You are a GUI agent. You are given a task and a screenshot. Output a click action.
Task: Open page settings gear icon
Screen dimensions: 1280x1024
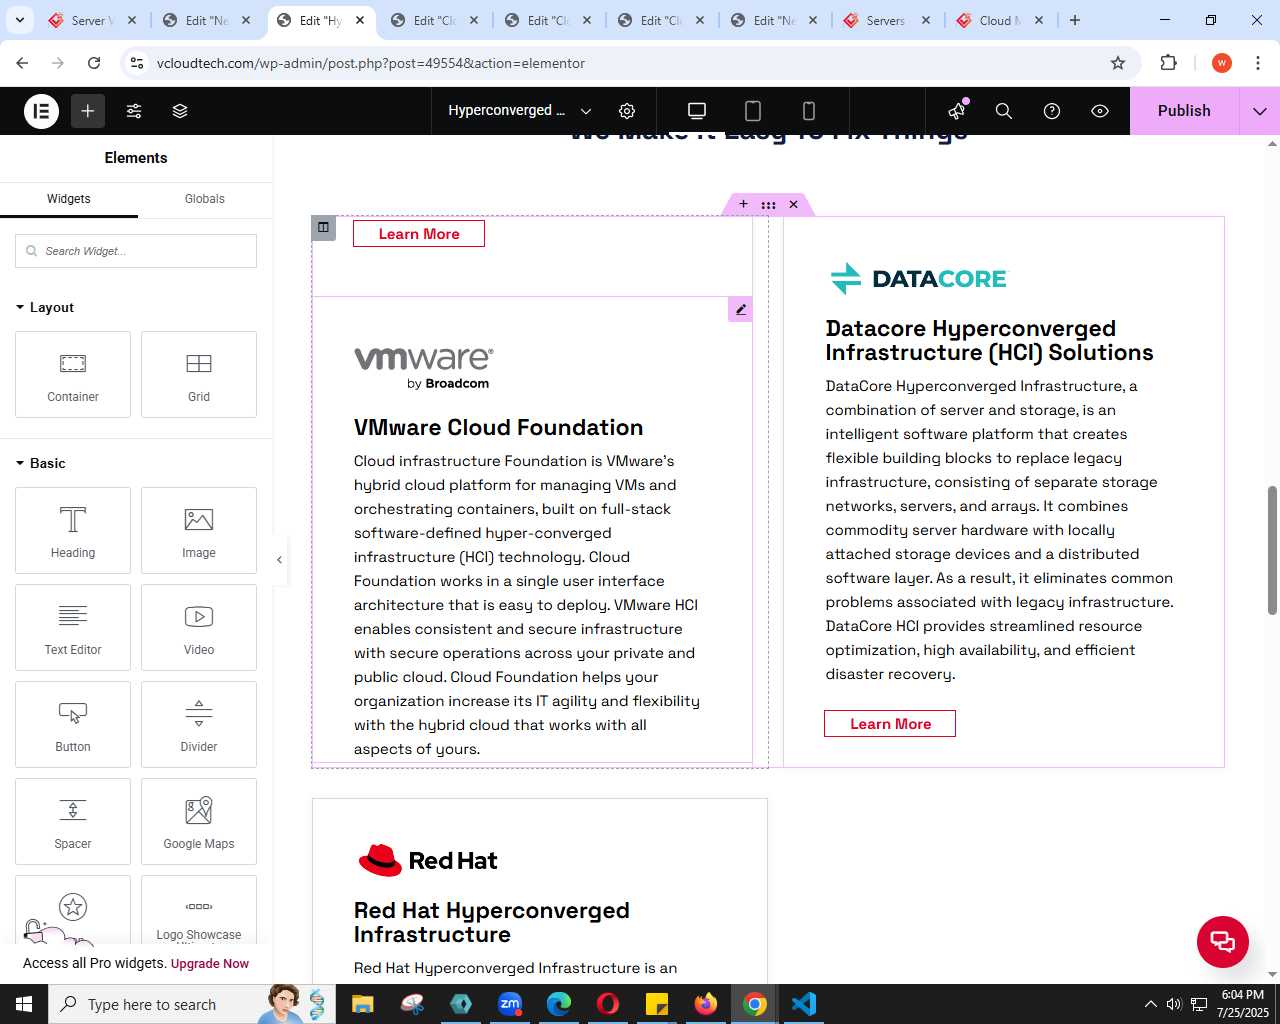627,111
